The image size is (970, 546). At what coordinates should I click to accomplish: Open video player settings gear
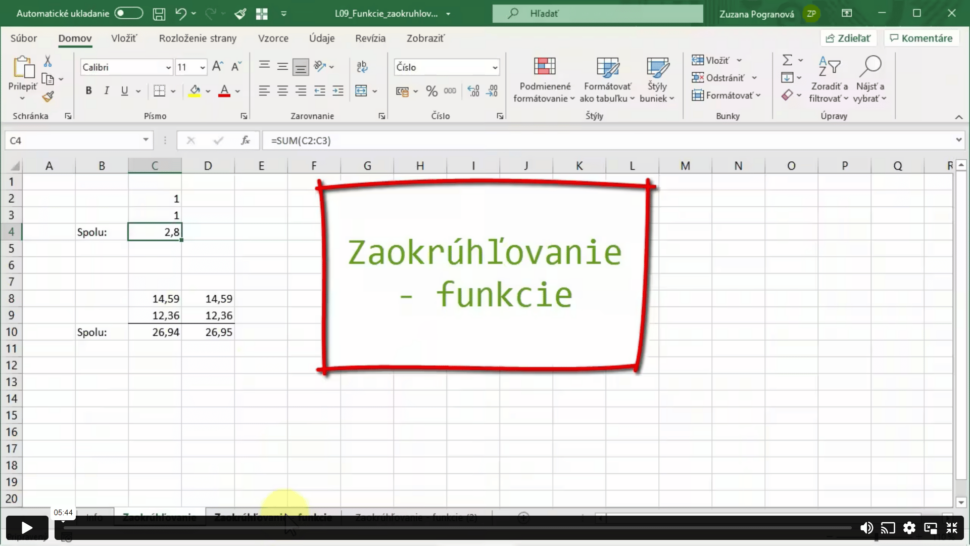909,528
